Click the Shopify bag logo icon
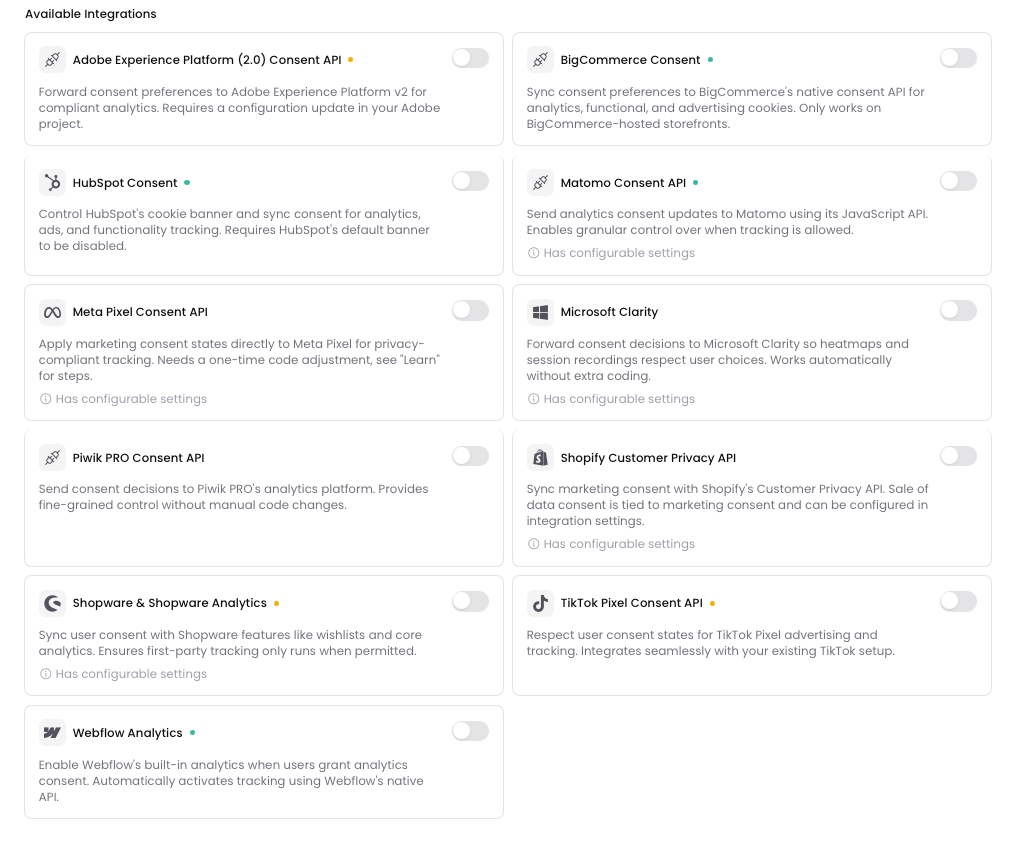 click(540, 457)
